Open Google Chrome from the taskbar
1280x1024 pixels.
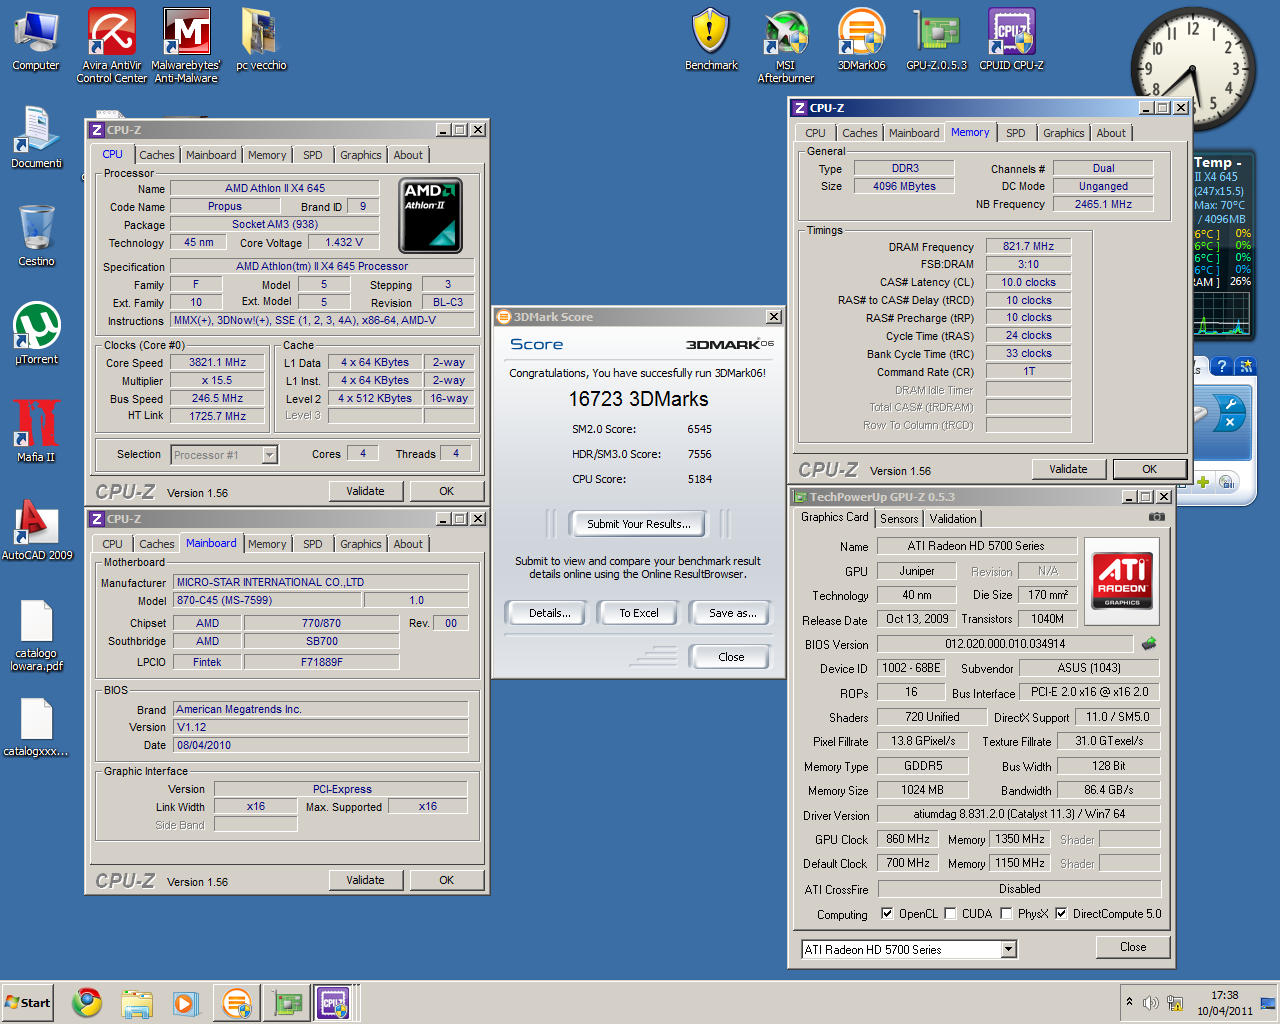coord(87,1002)
